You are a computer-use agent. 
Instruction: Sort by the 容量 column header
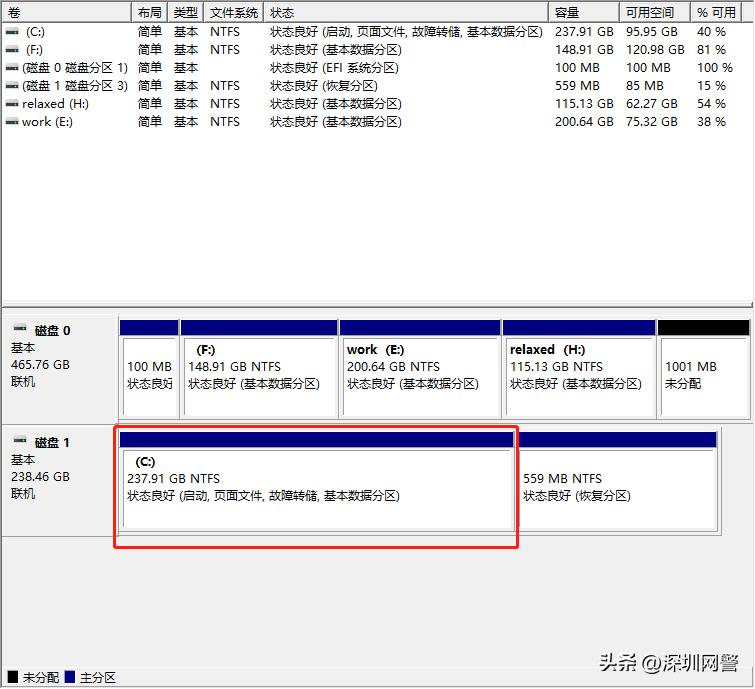[584, 12]
